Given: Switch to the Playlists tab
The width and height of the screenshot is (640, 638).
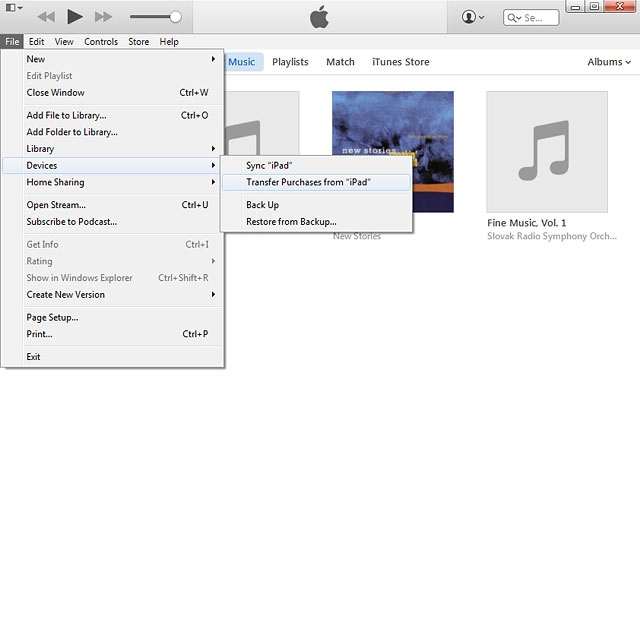Looking at the screenshot, I should tap(290, 62).
